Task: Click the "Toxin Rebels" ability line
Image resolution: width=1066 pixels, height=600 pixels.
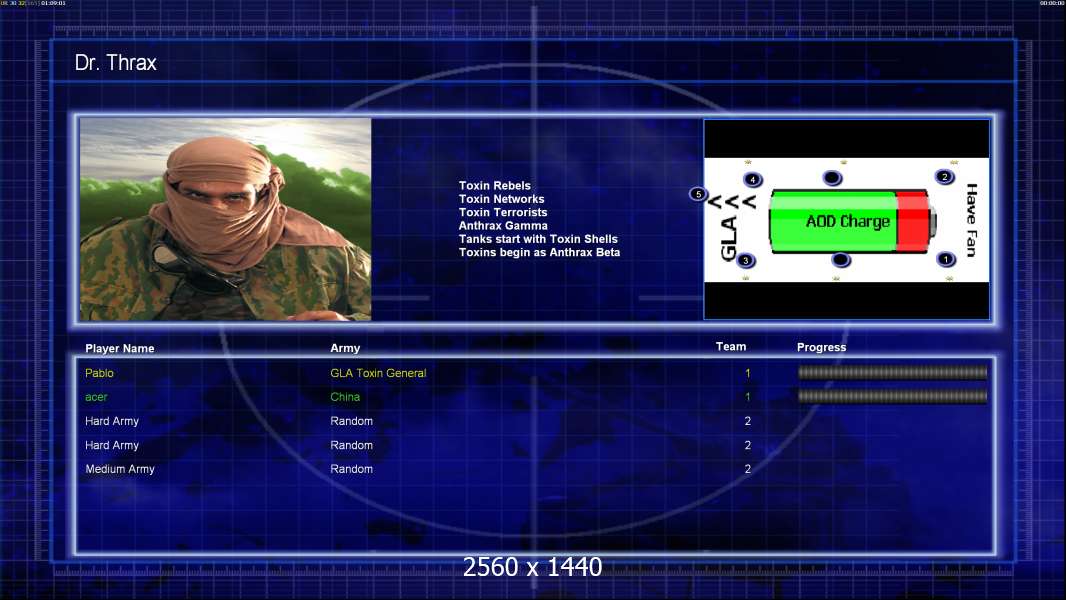Action: coord(494,186)
